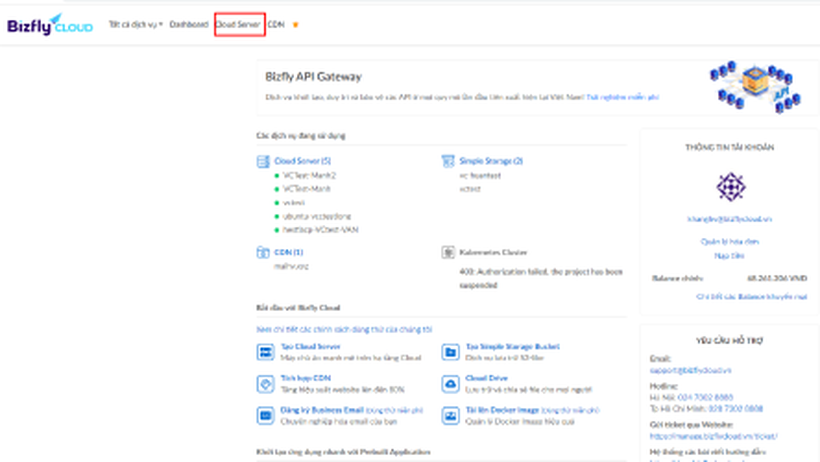Image resolution: width=820 pixels, height=462 pixels.
Task: Open the Cloud Server menu item
Action: click(x=238, y=25)
